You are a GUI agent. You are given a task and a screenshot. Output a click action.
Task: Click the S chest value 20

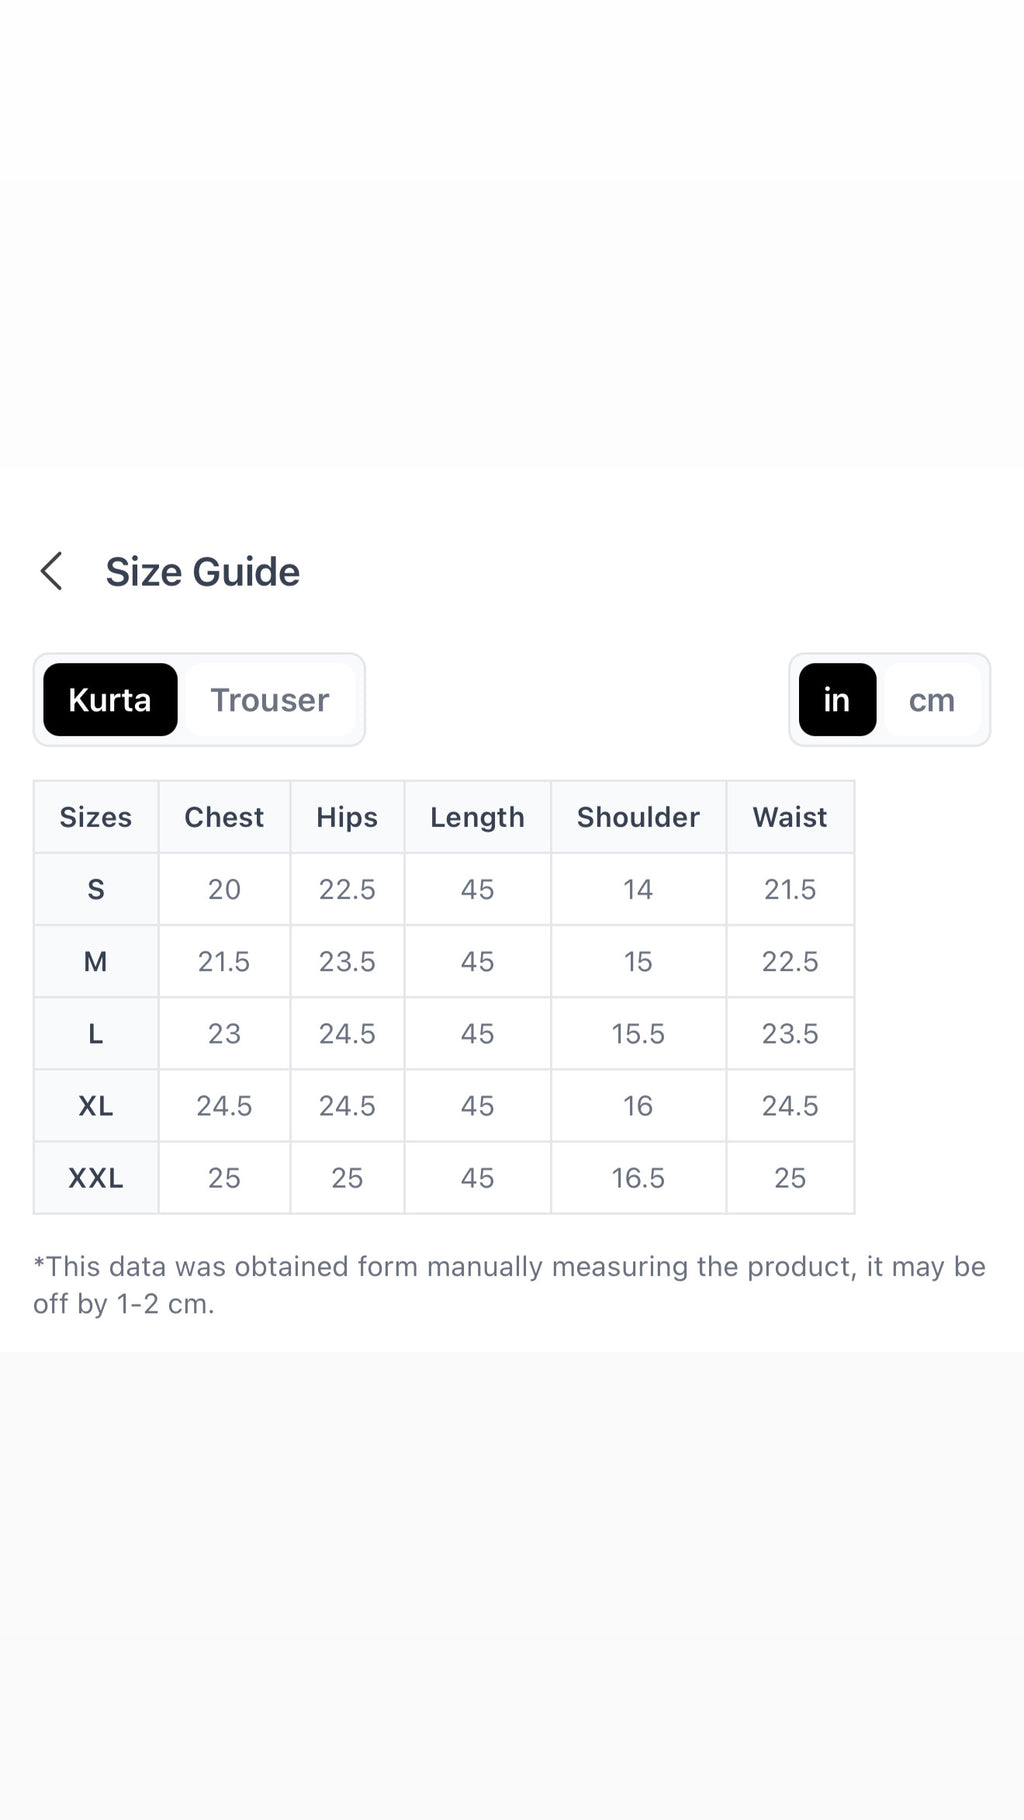pyautogui.click(x=224, y=889)
